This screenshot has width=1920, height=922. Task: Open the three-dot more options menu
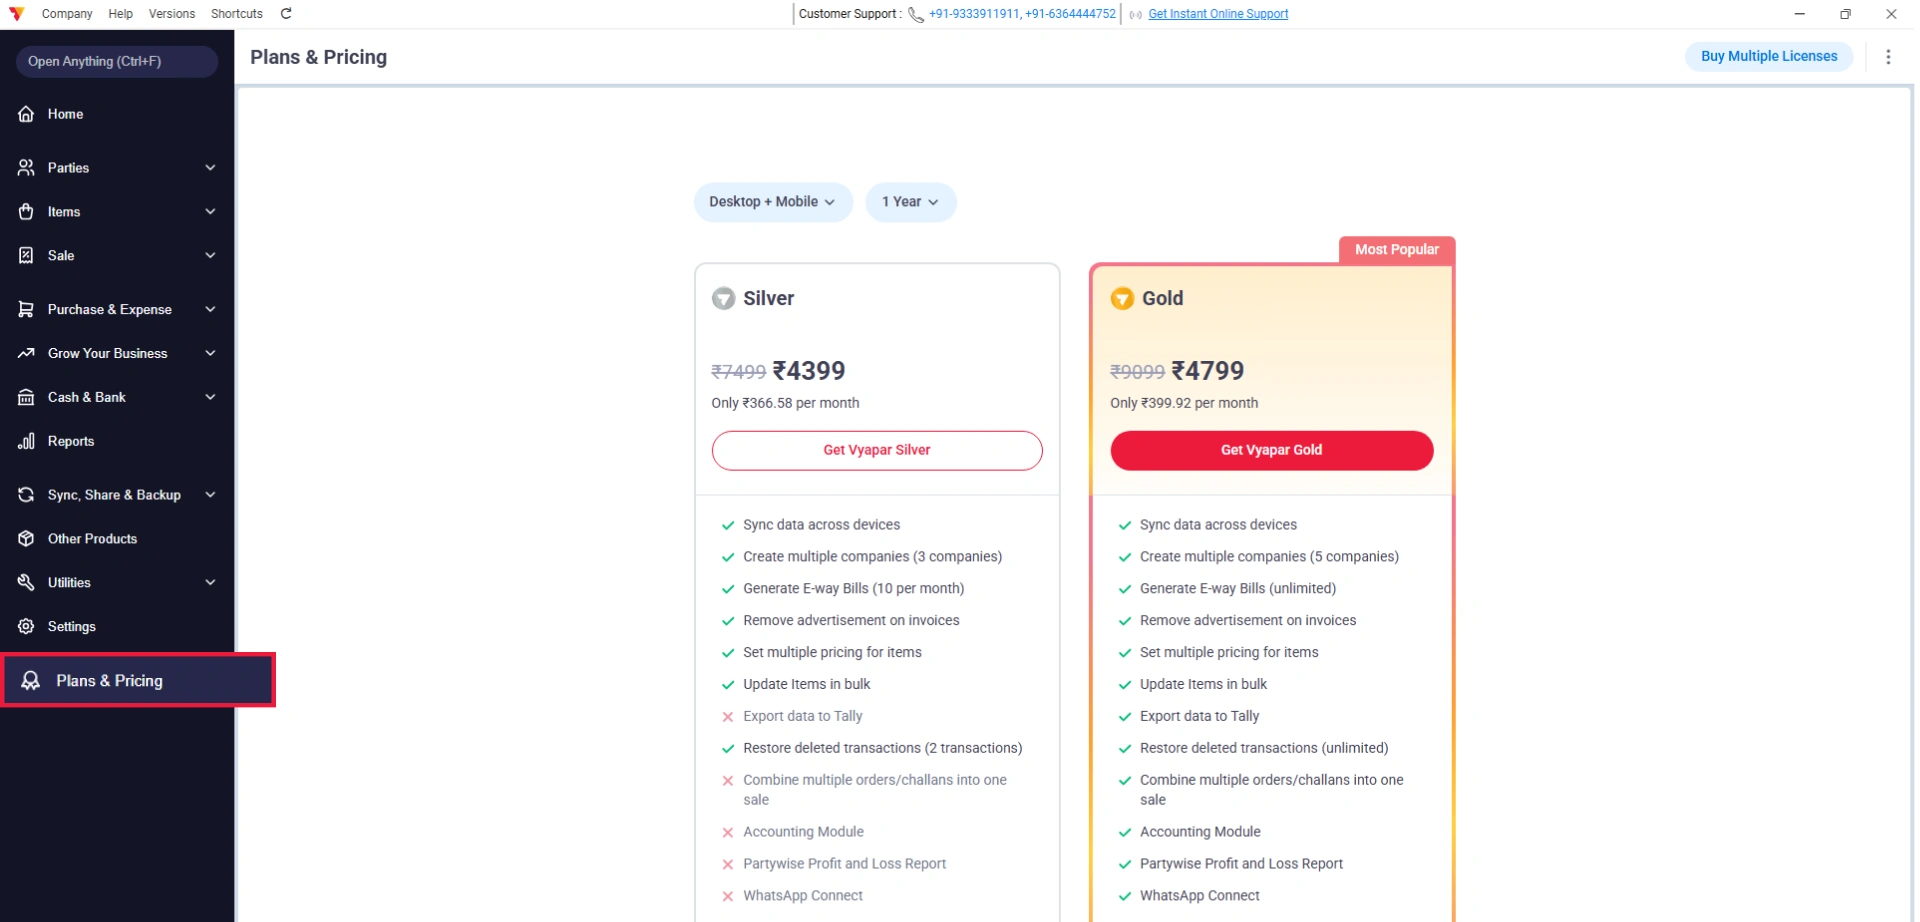coord(1888,57)
